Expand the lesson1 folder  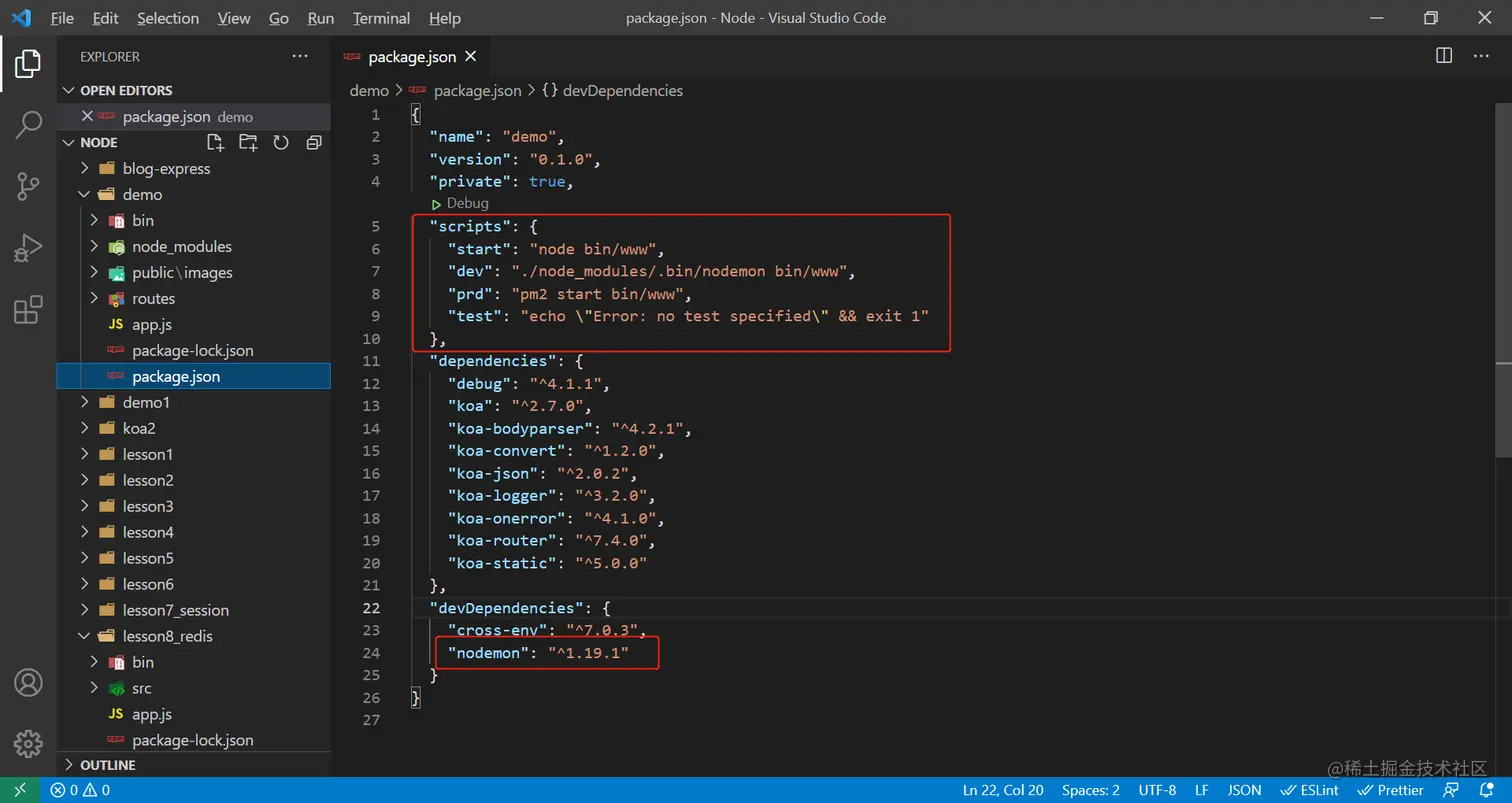(194, 454)
